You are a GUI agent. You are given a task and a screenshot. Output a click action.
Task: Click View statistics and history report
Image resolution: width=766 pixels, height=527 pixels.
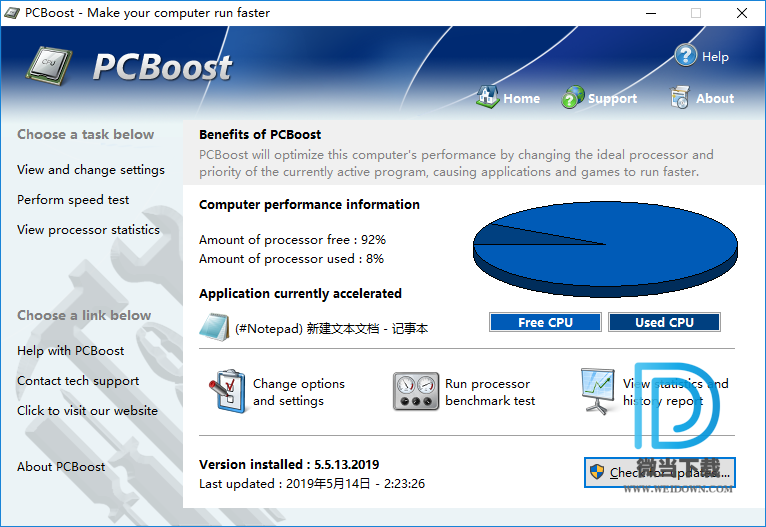point(676,392)
